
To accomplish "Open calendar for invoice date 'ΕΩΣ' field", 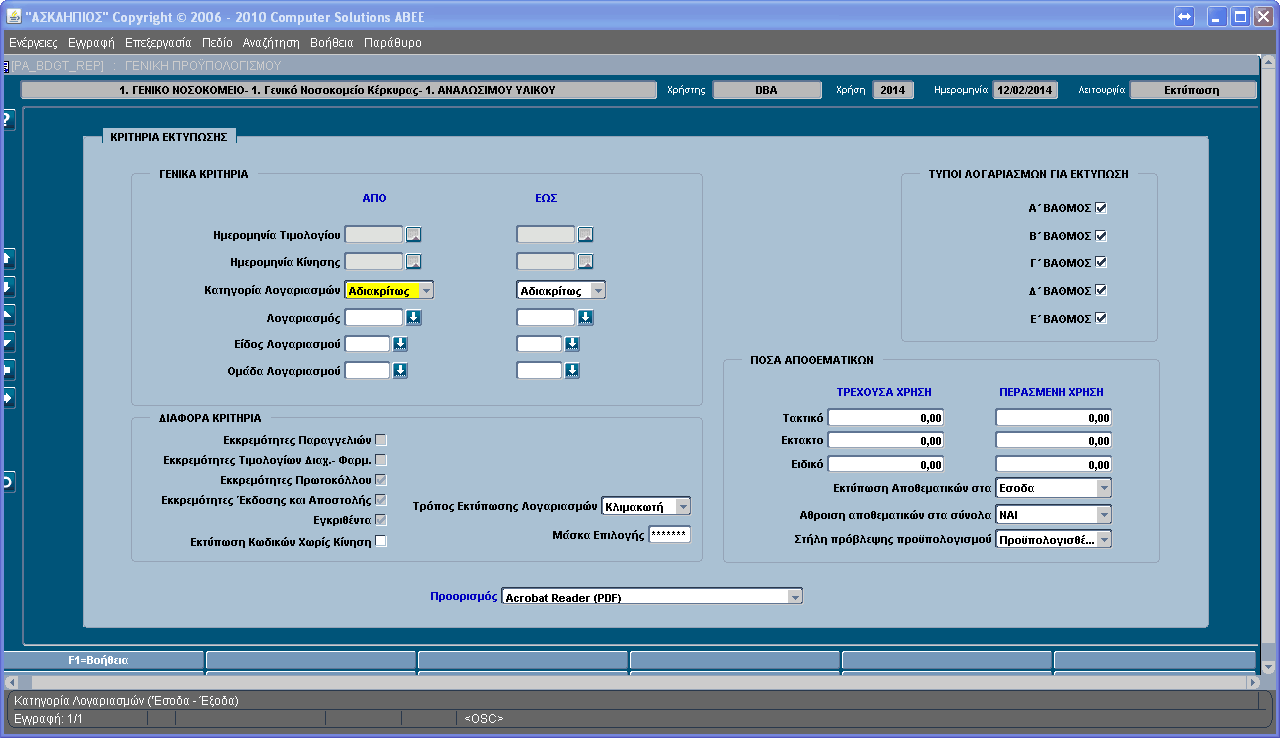I will coord(586,235).
